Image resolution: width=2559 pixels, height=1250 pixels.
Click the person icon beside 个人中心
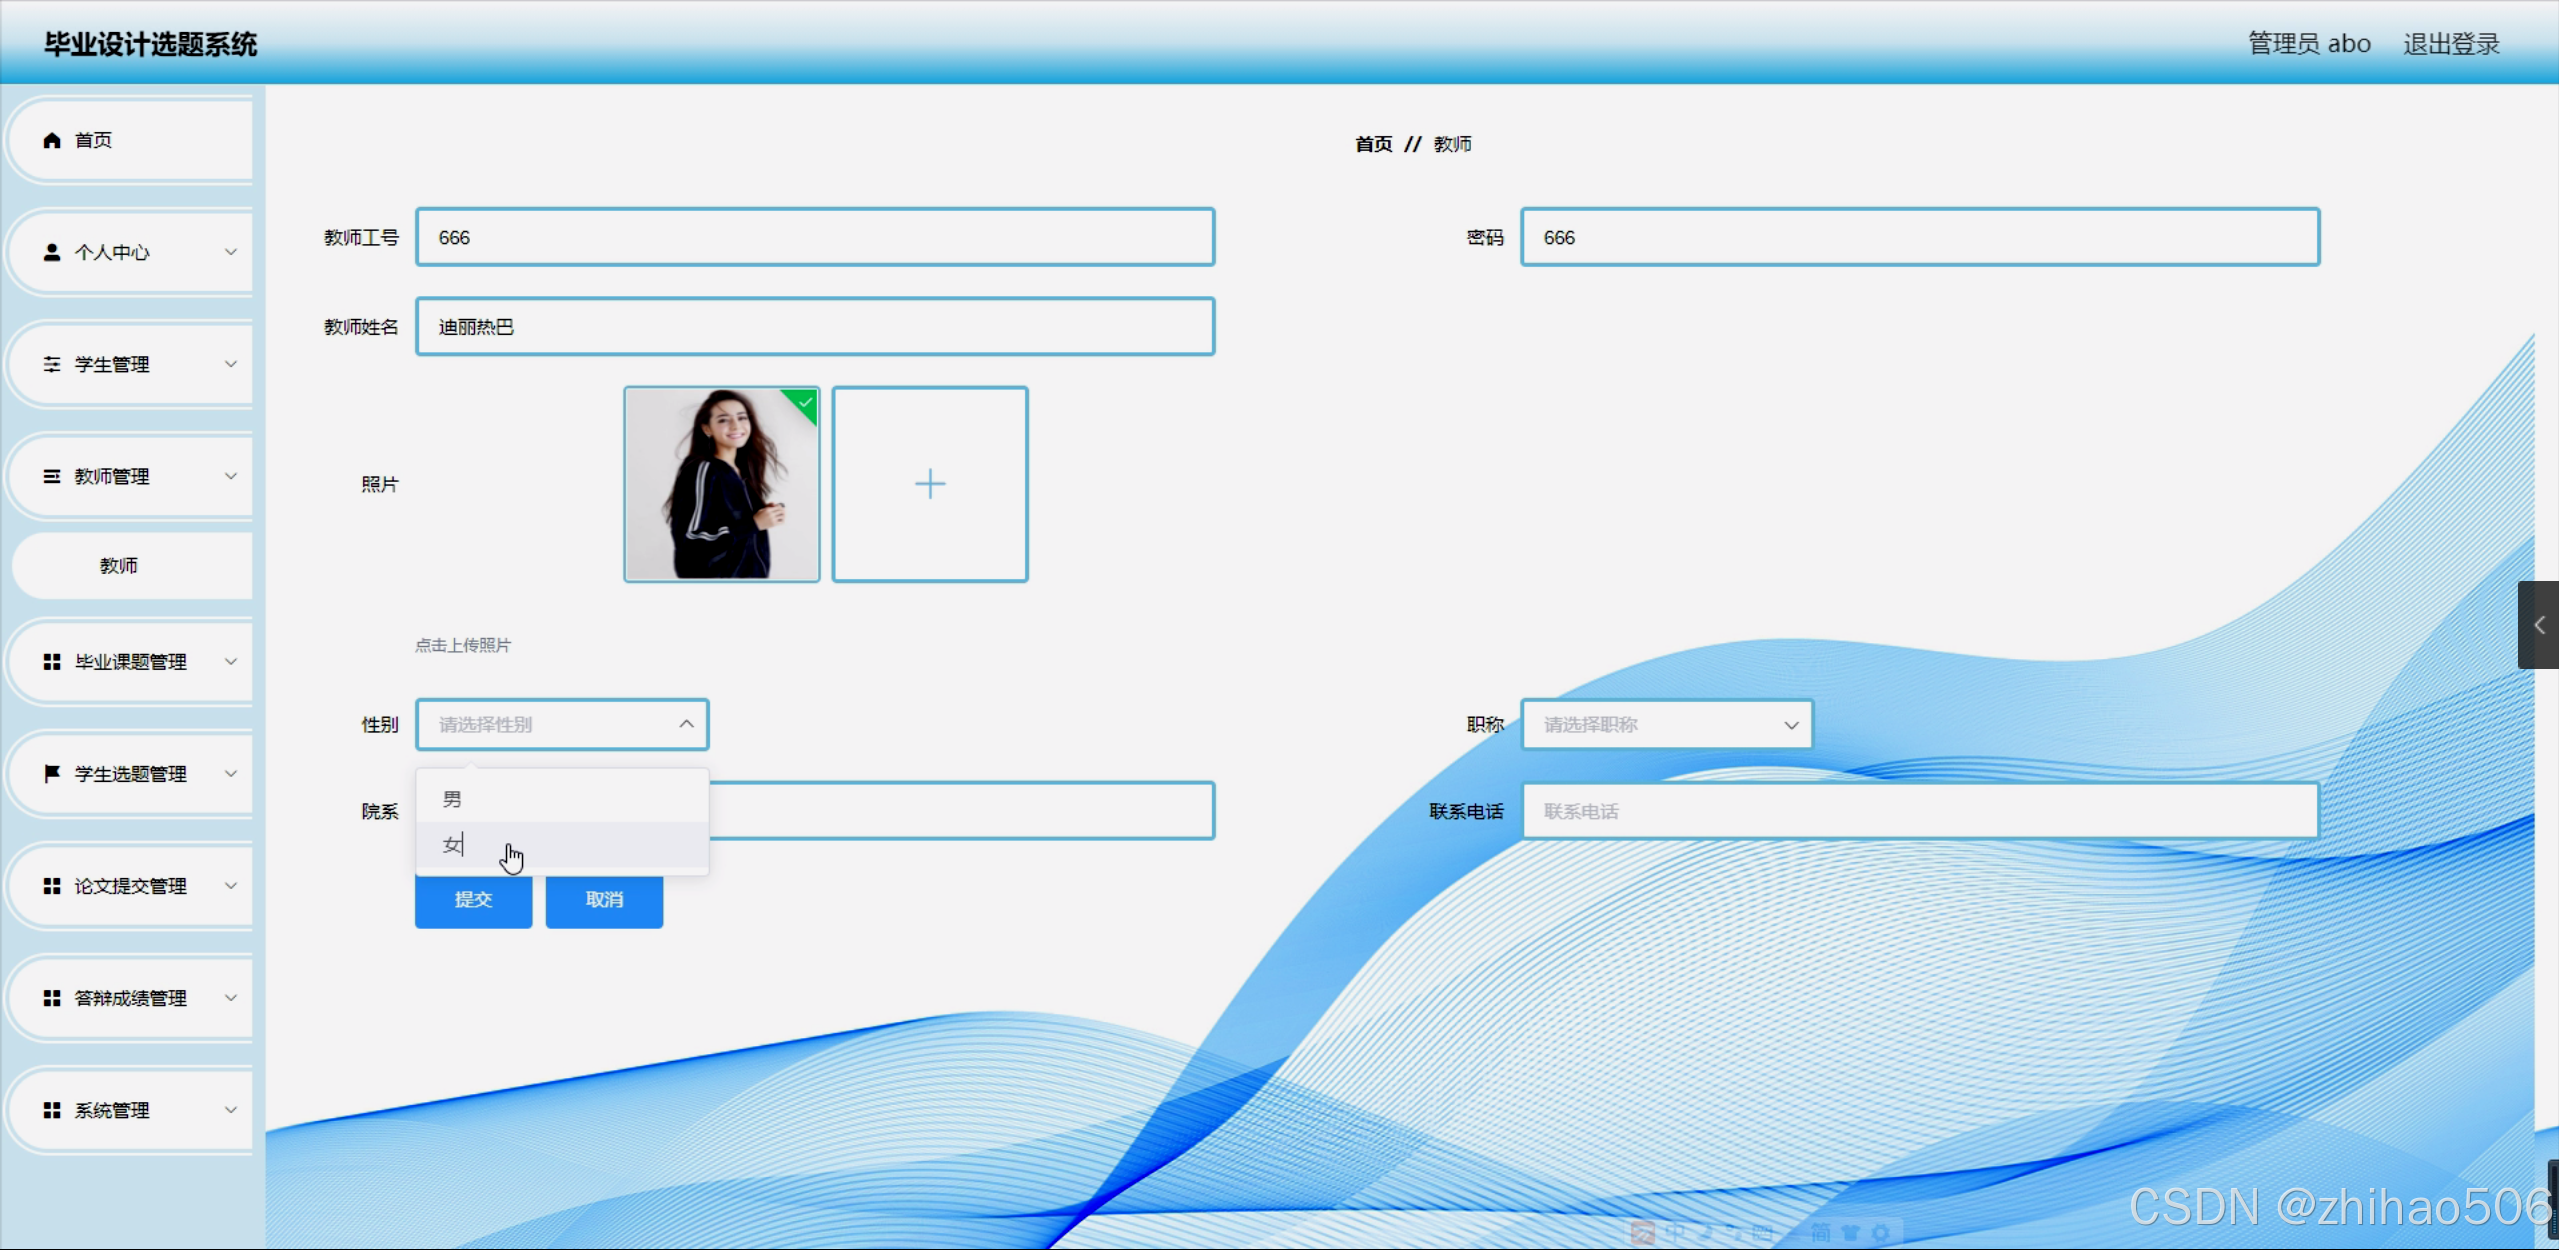tap(52, 252)
